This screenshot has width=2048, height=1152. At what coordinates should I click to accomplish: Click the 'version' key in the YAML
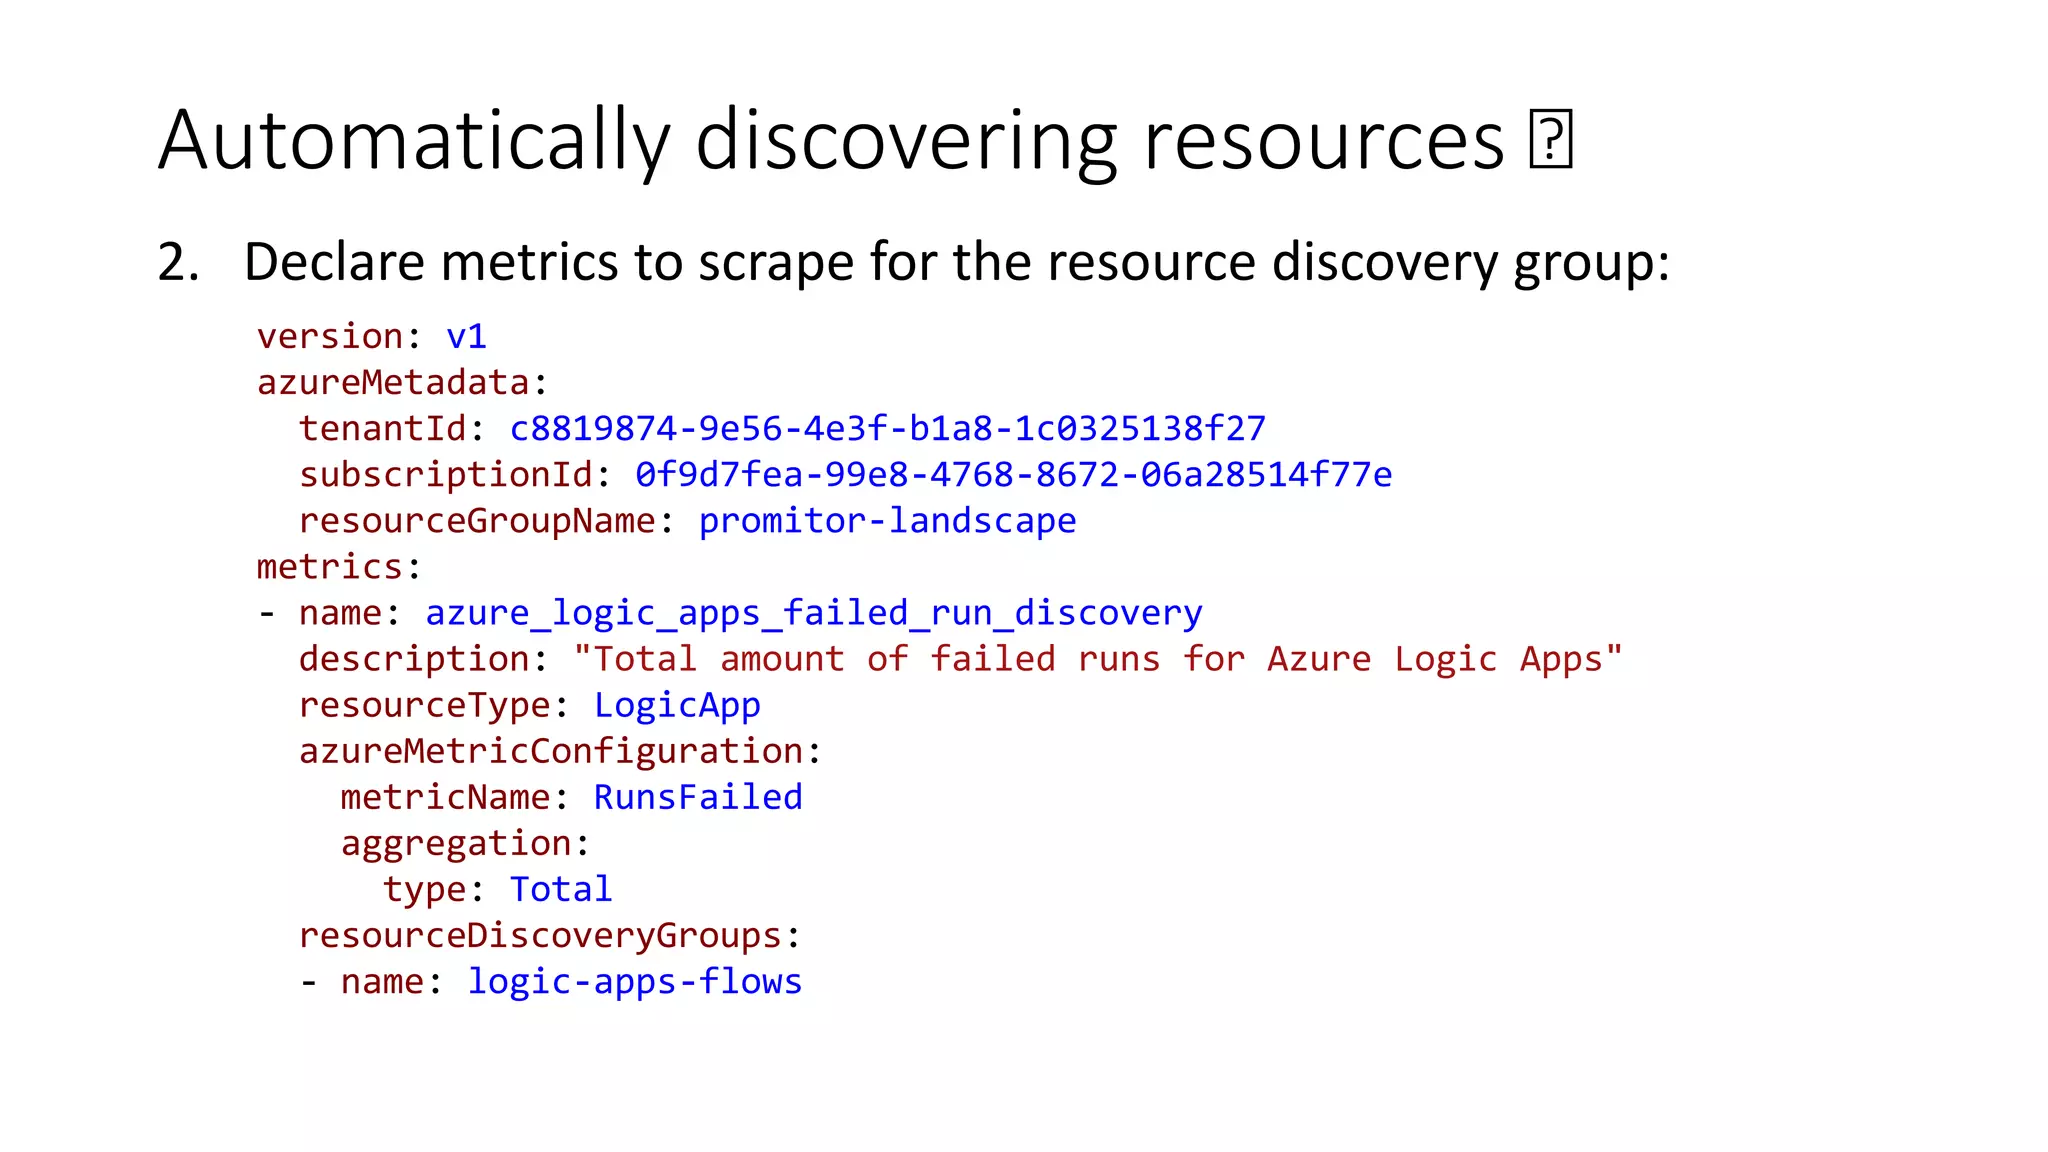tap(330, 336)
